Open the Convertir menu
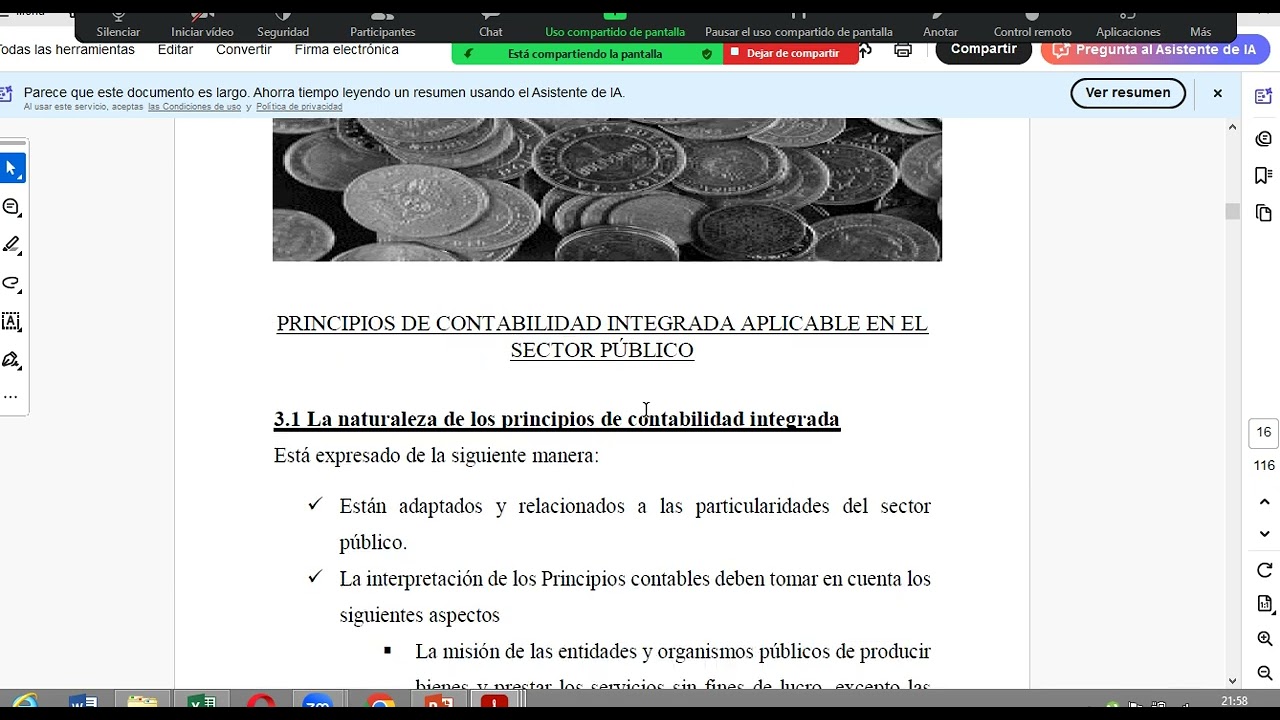This screenshot has width=1280, height=720. 244,50
